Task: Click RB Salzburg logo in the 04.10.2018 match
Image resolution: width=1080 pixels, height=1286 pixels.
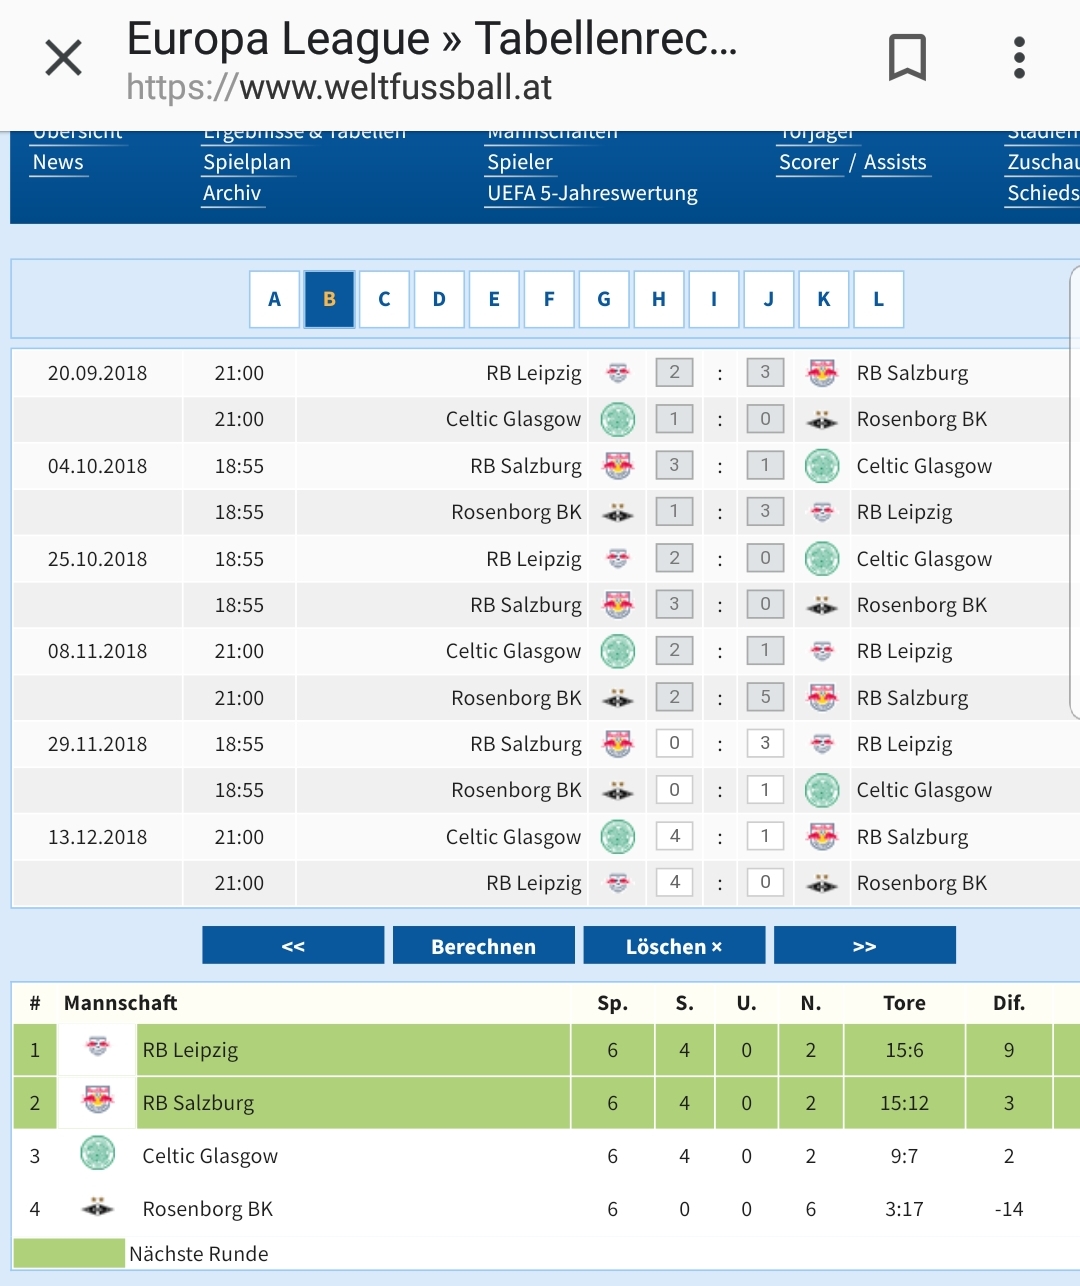Action: click(x=618, y=465)
